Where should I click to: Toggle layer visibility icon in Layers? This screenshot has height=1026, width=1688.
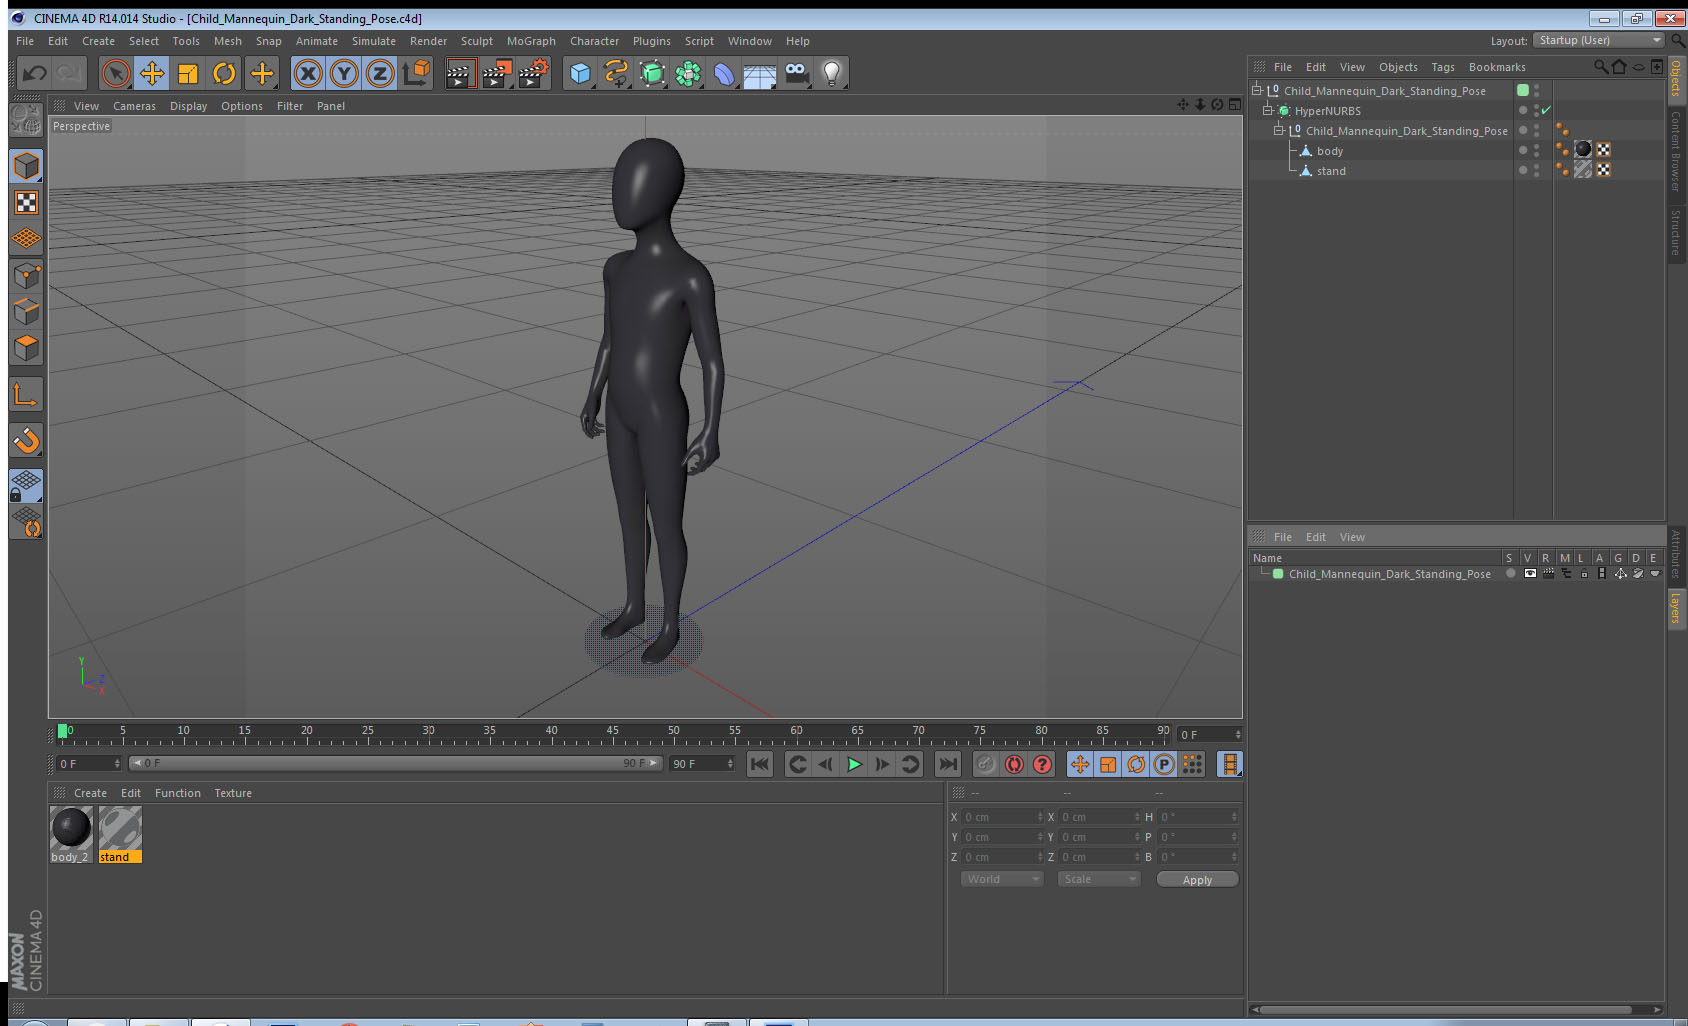click(1529, 574)
